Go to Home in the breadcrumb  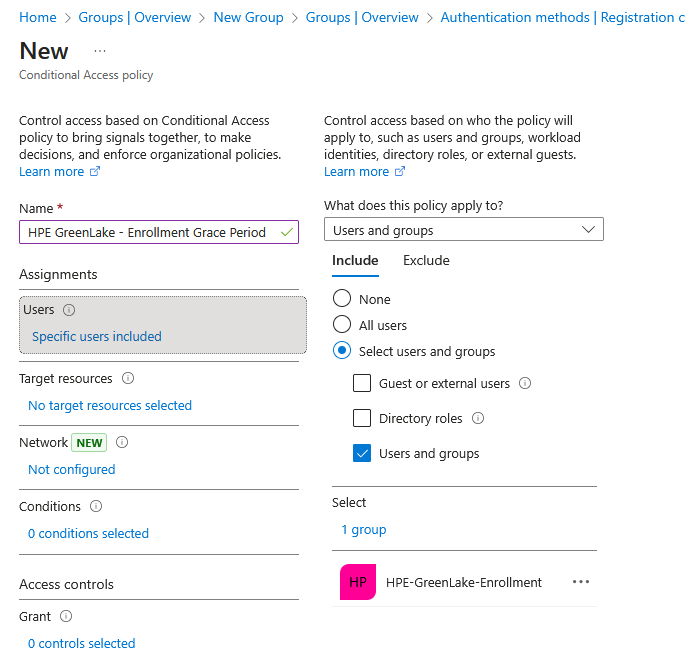(x=38, y=17)
